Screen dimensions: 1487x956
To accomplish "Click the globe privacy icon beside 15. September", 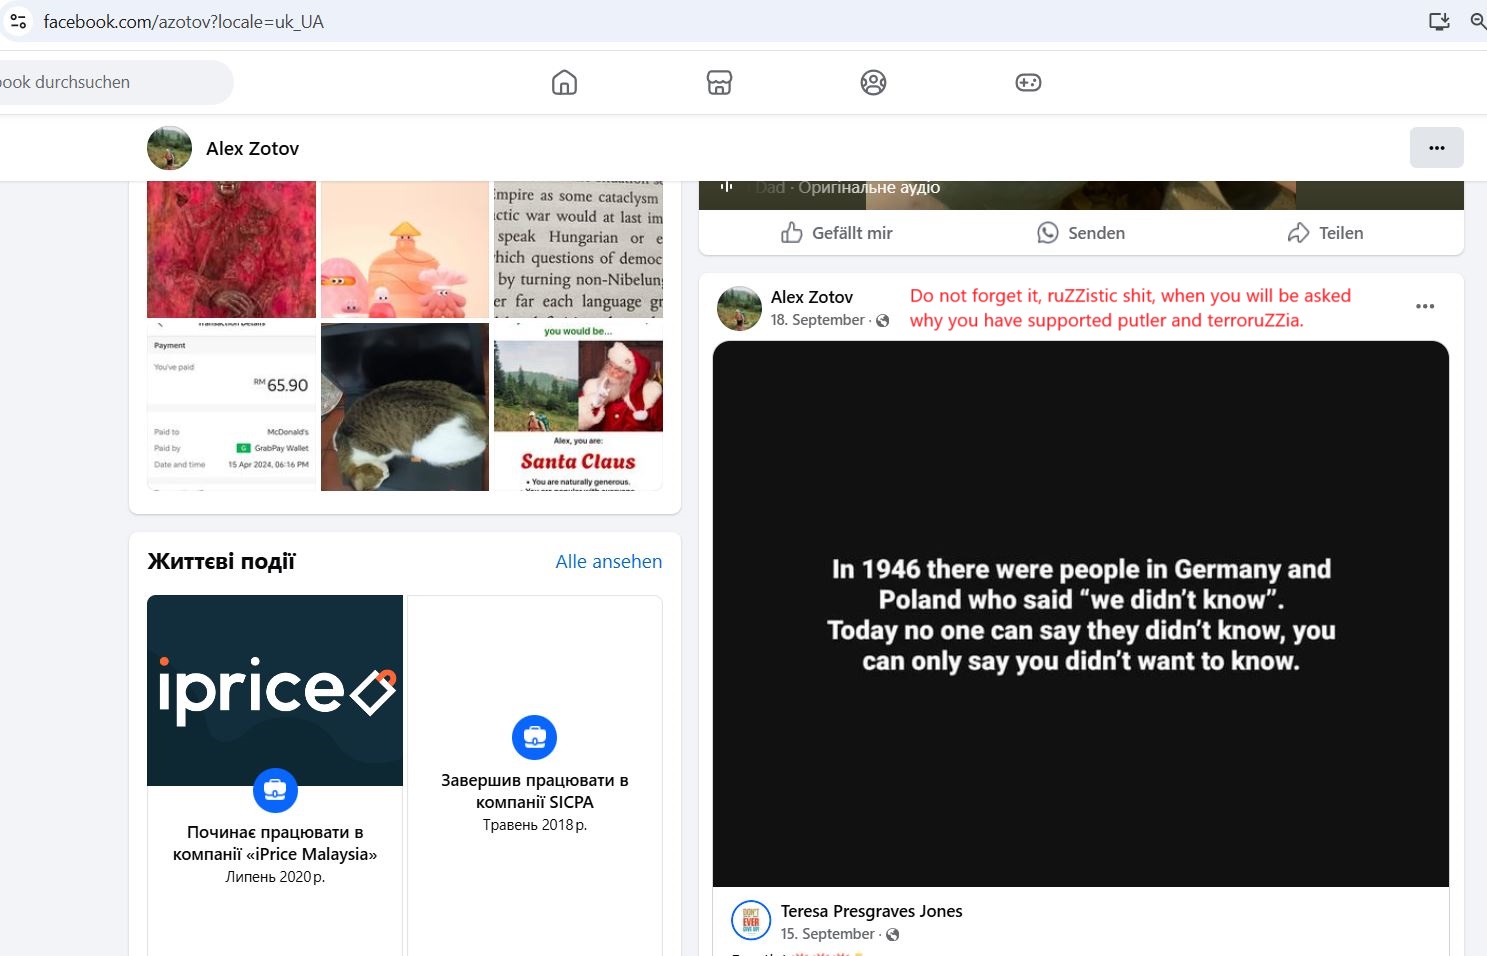I will pos(892,935).
